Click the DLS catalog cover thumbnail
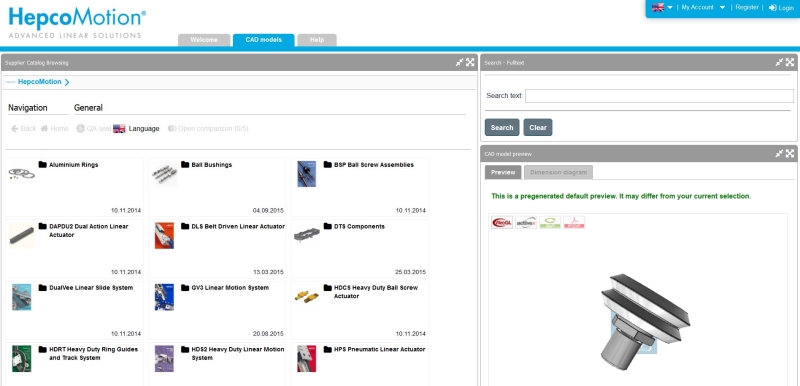The height and width of the screenshot is (386, 800). [x=164, y=236]
